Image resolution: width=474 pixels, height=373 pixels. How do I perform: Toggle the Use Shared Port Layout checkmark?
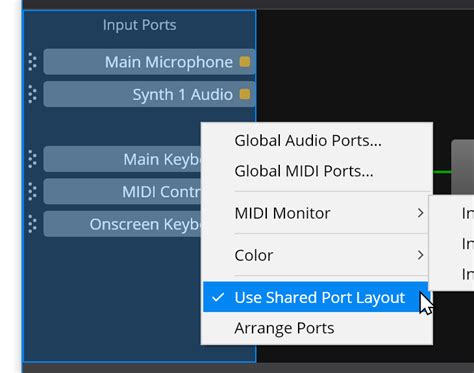(x=218, y=297)
